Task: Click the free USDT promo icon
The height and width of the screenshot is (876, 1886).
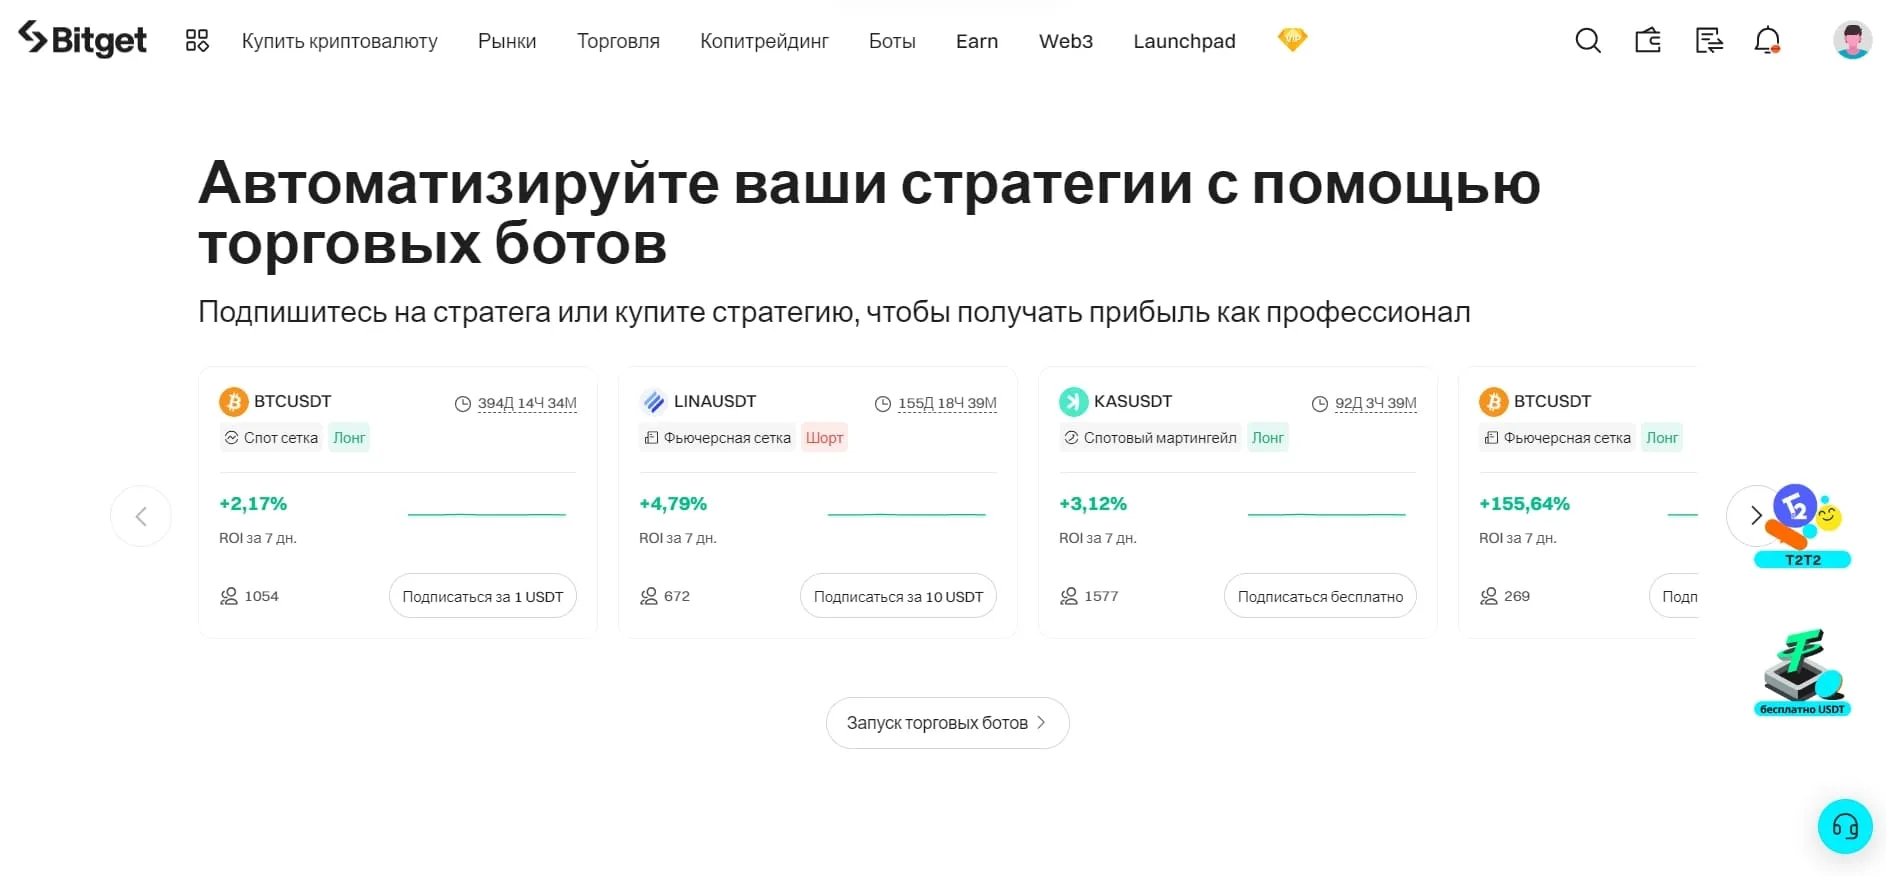Action: 1803,672
